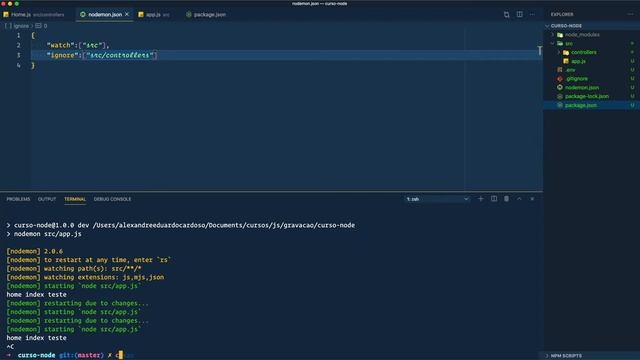
Task: Expand the controllers folder chevron
Action: (559, 52)
